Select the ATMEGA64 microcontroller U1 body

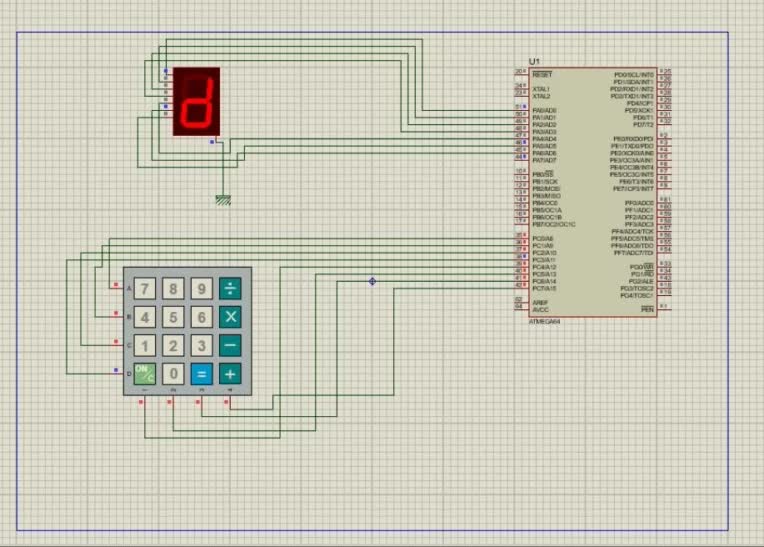593,192
